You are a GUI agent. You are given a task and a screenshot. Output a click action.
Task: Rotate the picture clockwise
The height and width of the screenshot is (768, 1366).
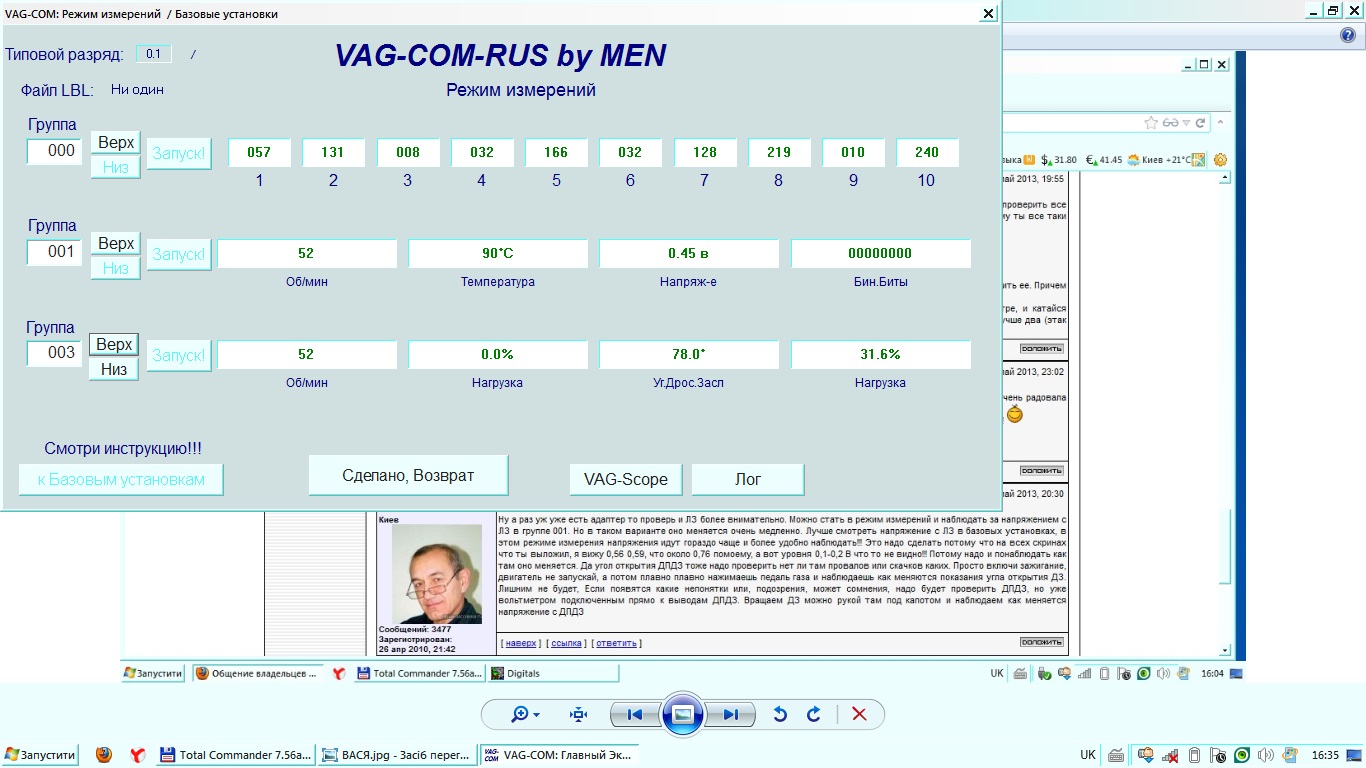[814, 714]
